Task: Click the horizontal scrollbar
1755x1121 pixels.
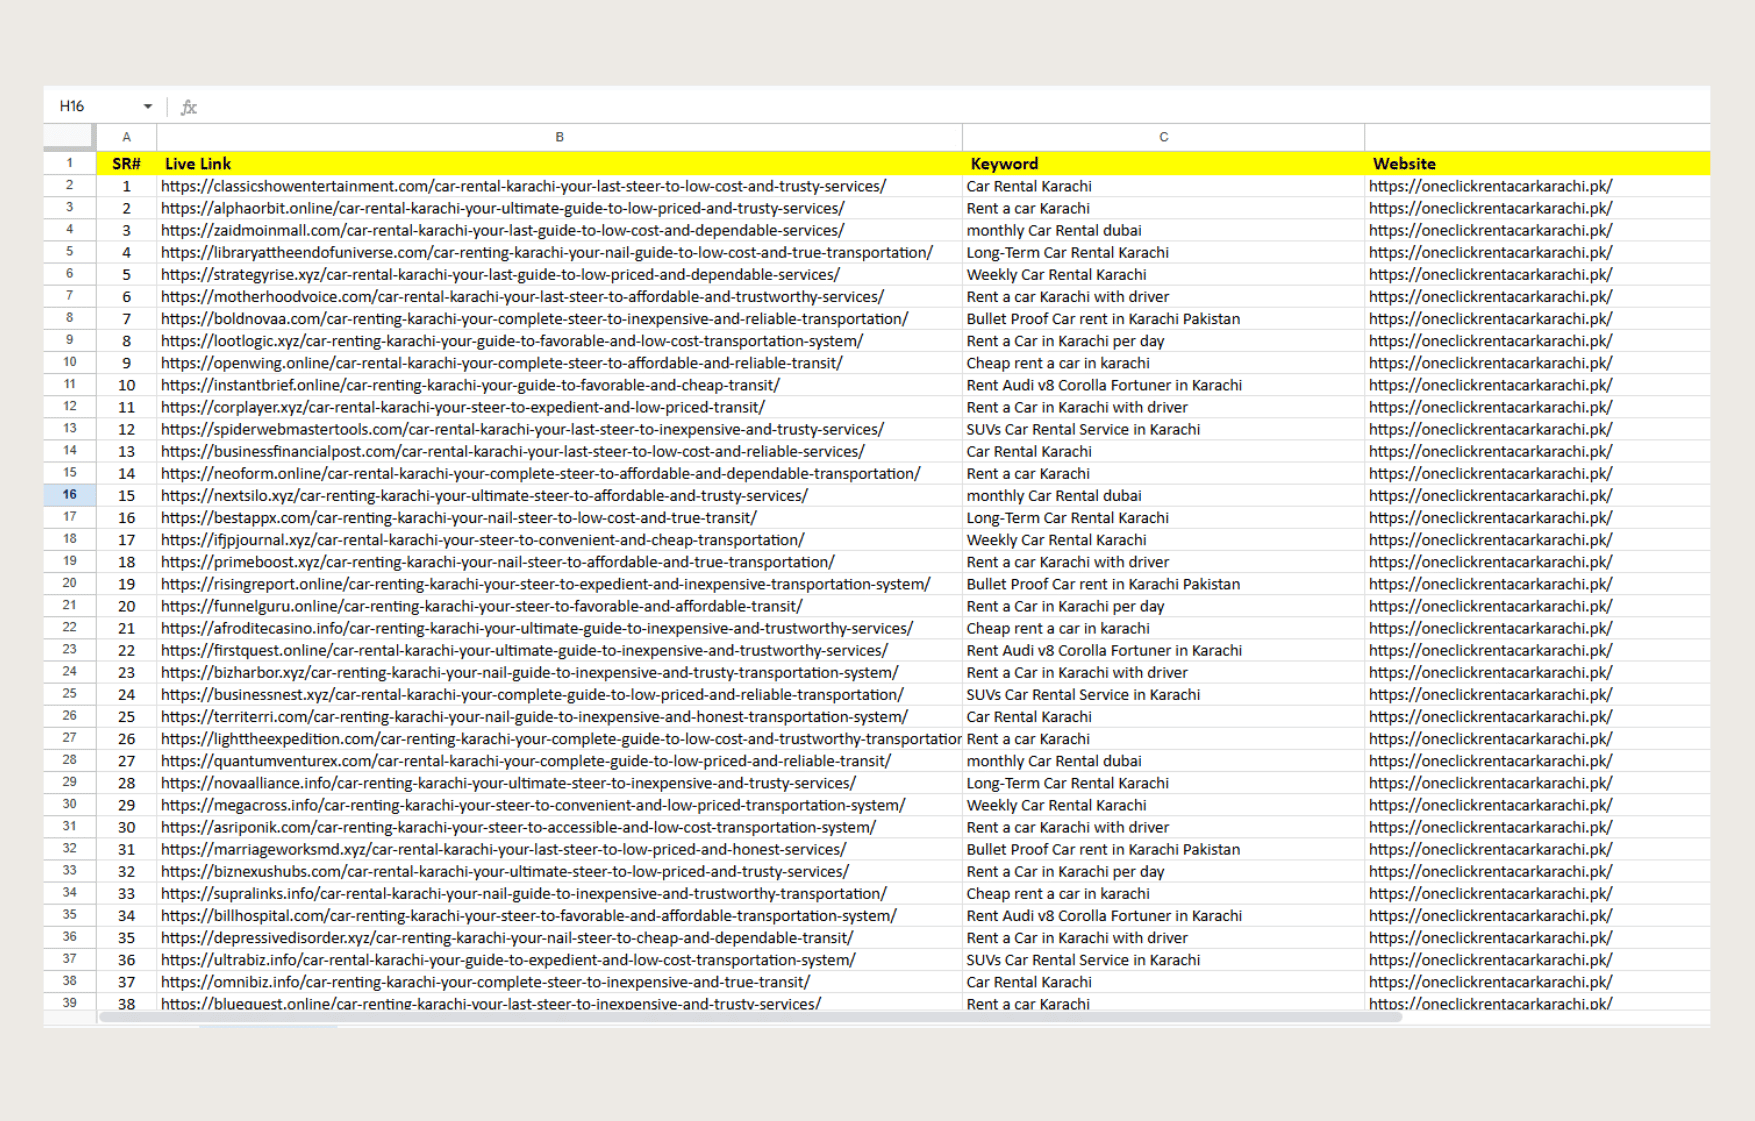Action: coord(750,1017)
